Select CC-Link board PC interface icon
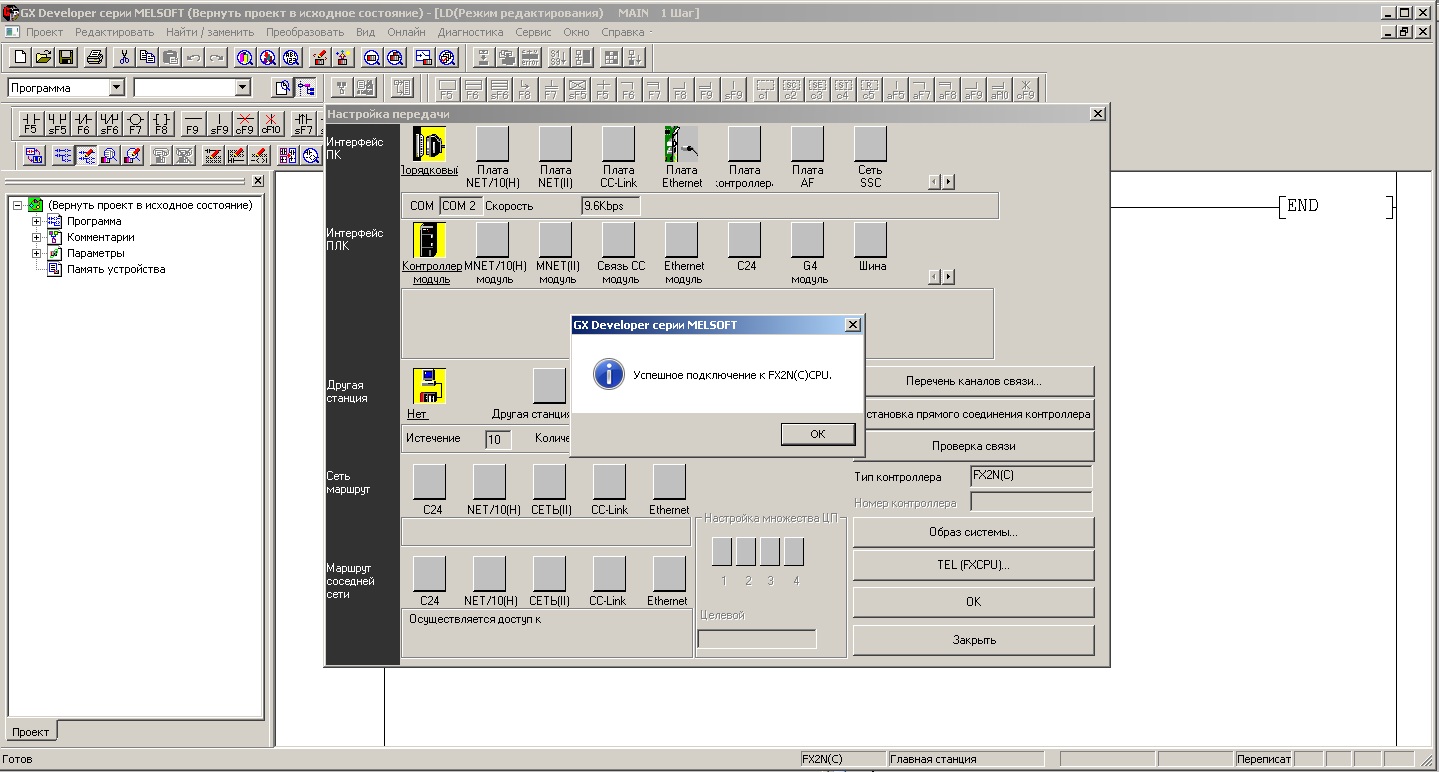Viewport: 1439px width, 772px height. click(619, 145)
